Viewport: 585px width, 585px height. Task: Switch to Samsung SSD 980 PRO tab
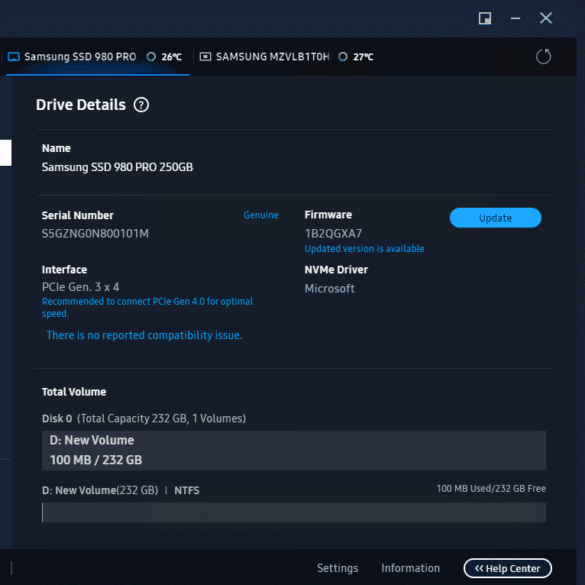(97, 57)
